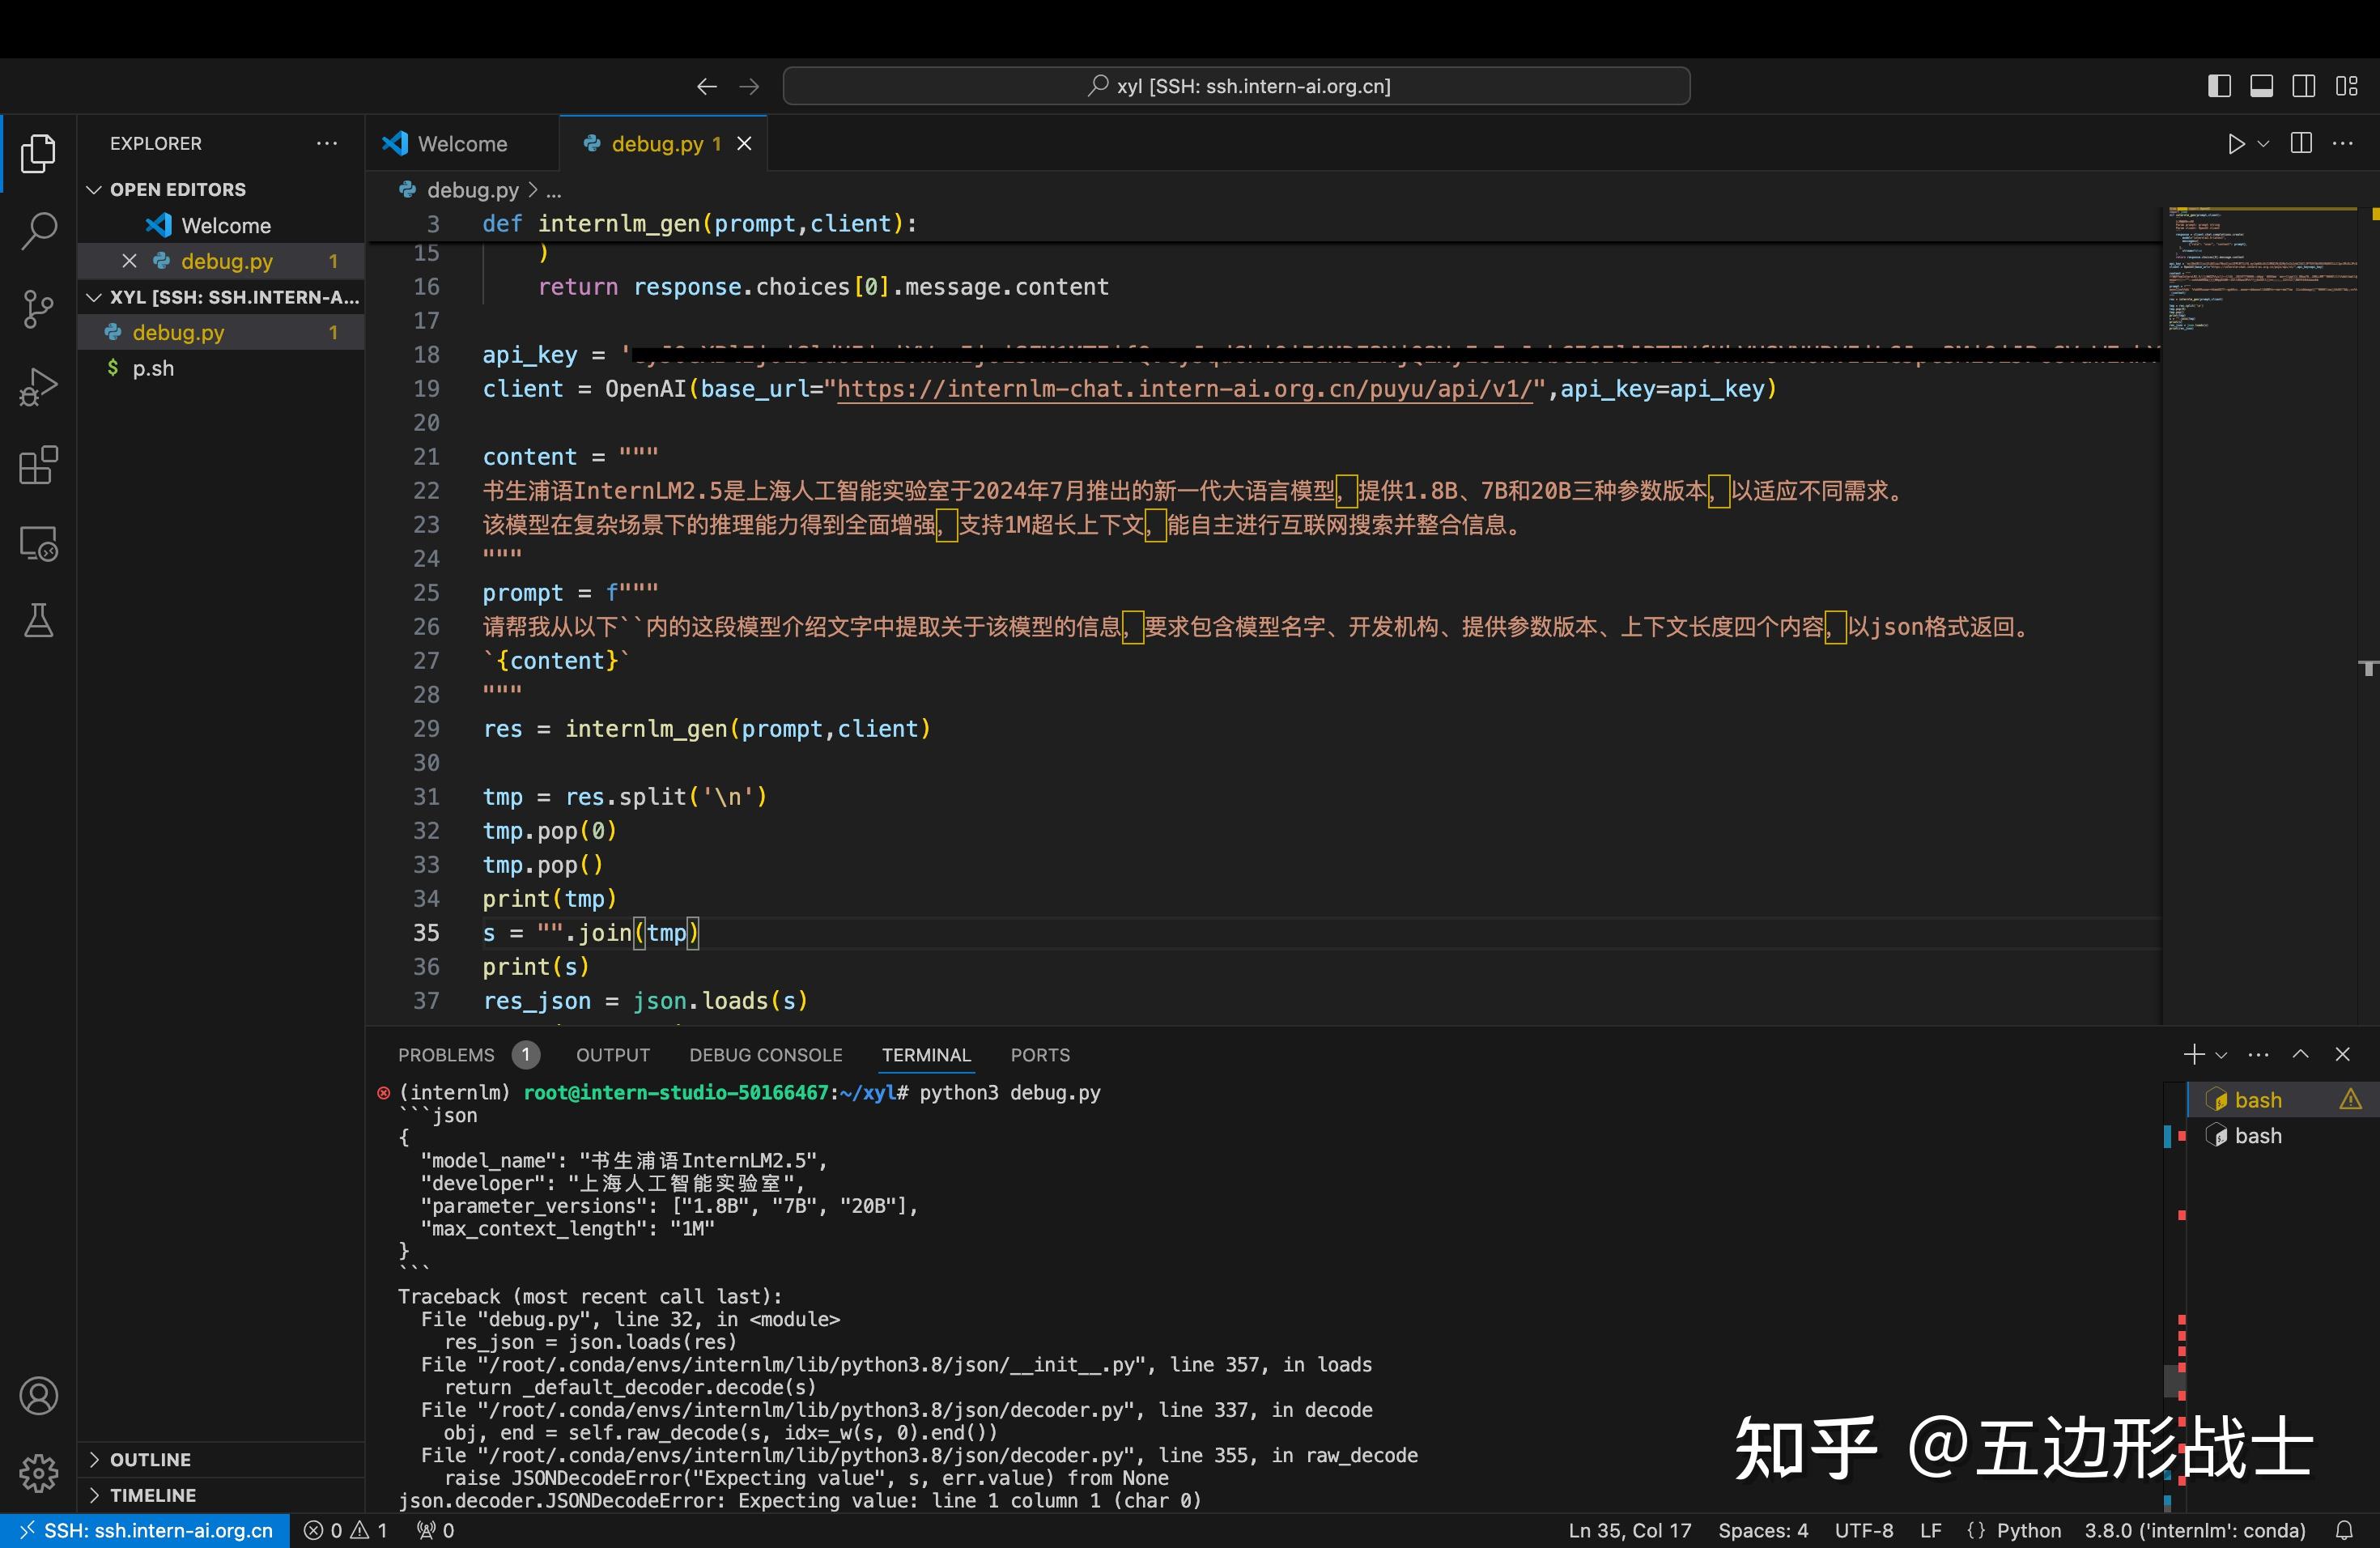The width and height of the screenshot is (2380, 1548).
Task: Open the Accounts icon in activity bar
Action: [x=38, y=1395]
